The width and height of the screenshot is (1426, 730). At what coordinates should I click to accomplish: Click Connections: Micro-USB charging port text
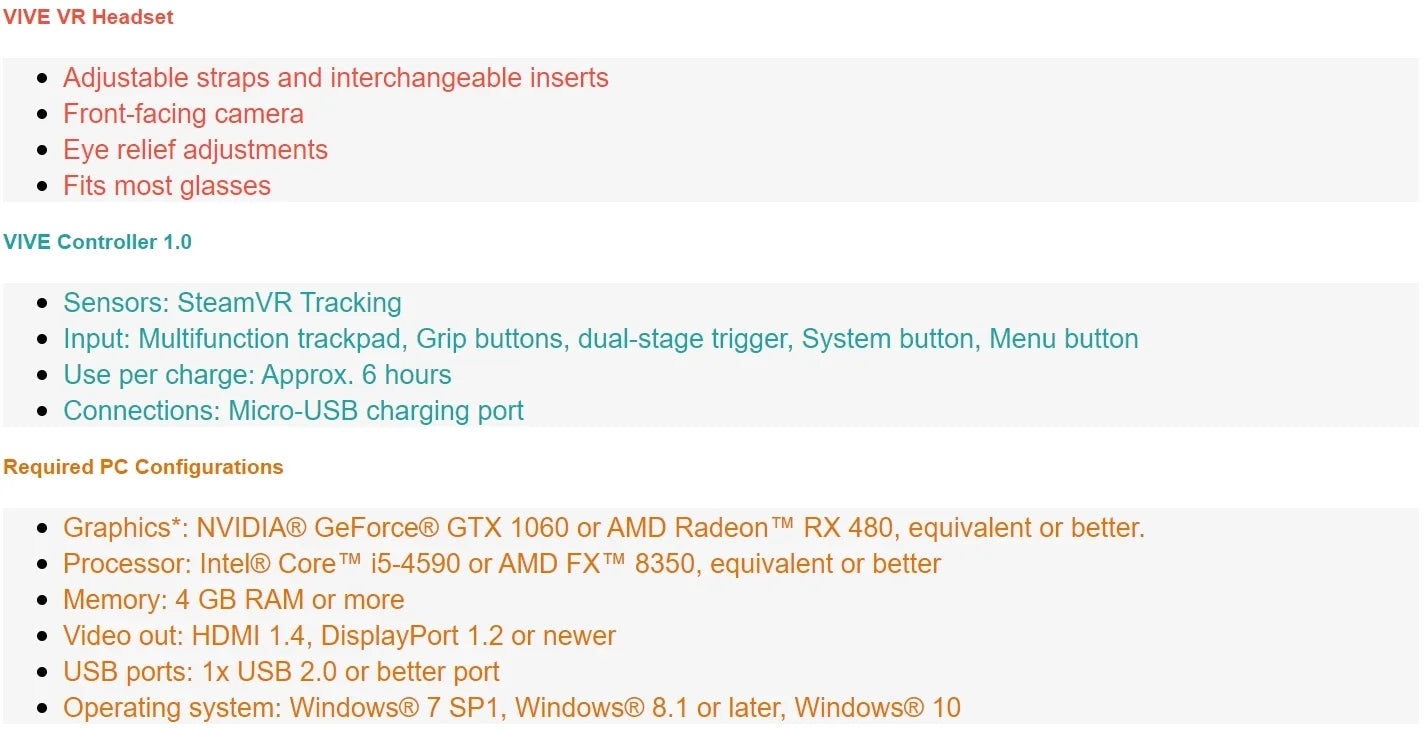click(293, 411)
